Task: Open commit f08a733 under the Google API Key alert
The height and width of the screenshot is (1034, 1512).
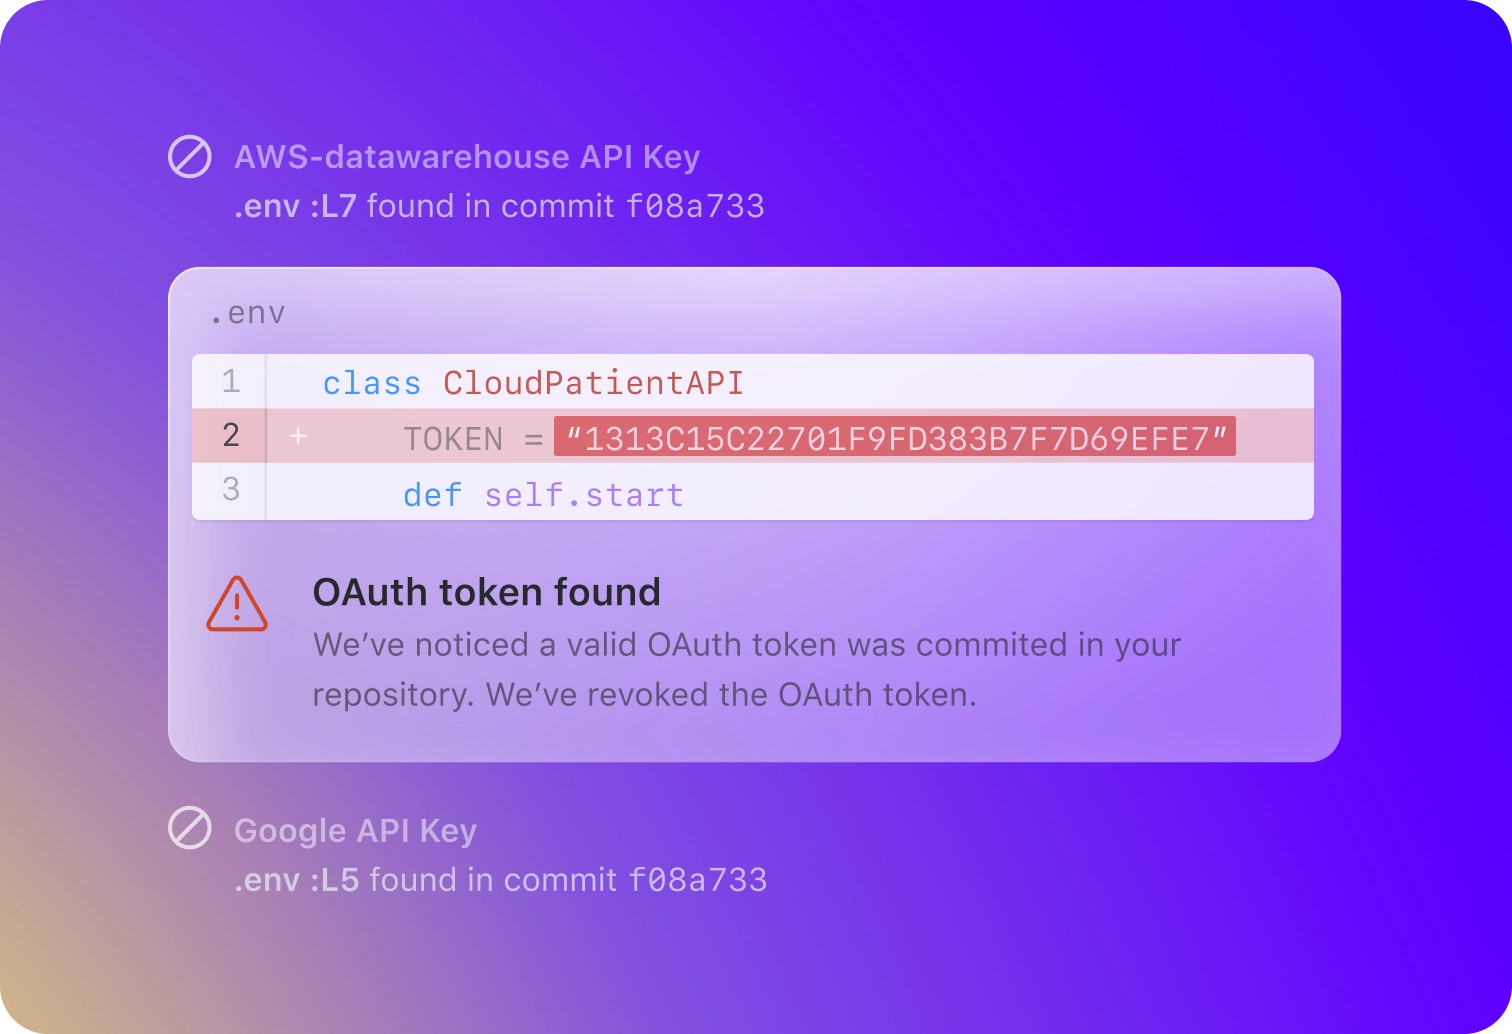Action: pyautogui.click(x=698, y=880)
